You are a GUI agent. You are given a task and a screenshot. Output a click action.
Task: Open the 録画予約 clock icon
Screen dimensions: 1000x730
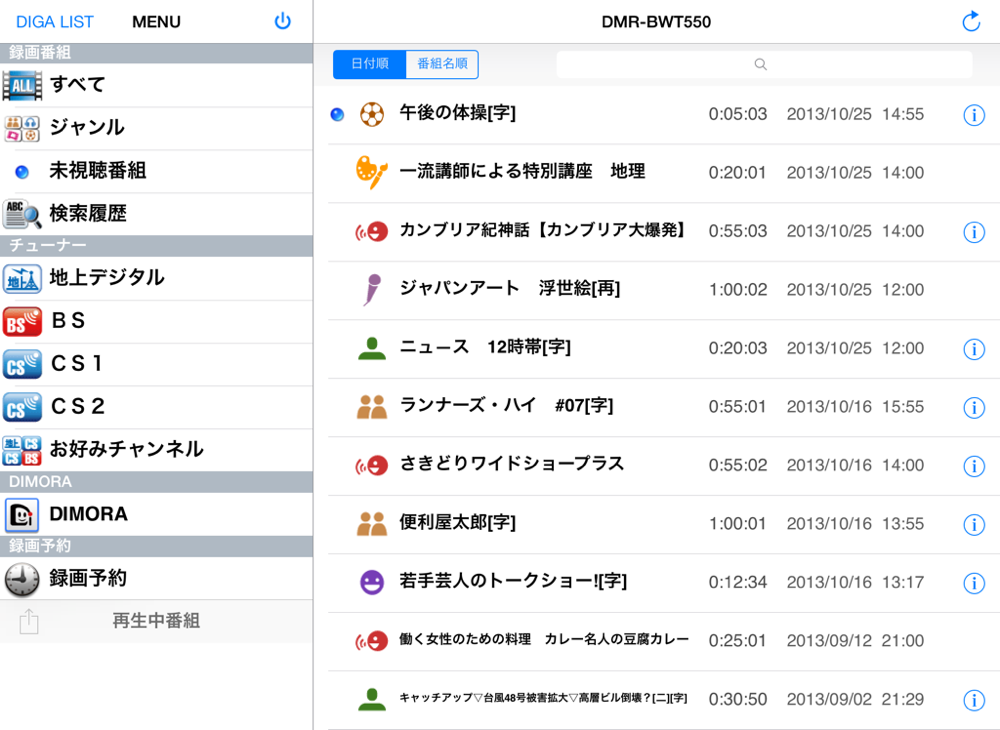[x=22, y=579]
